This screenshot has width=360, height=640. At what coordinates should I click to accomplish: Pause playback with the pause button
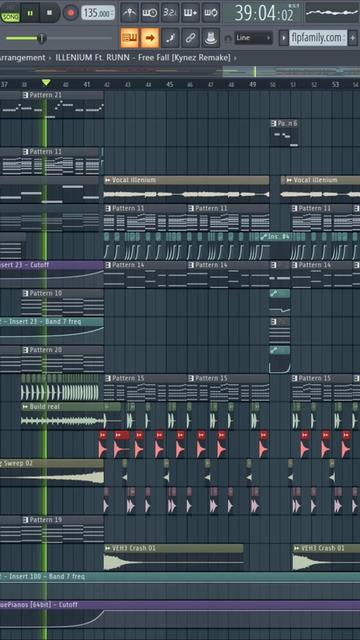[x=30, y=13]
